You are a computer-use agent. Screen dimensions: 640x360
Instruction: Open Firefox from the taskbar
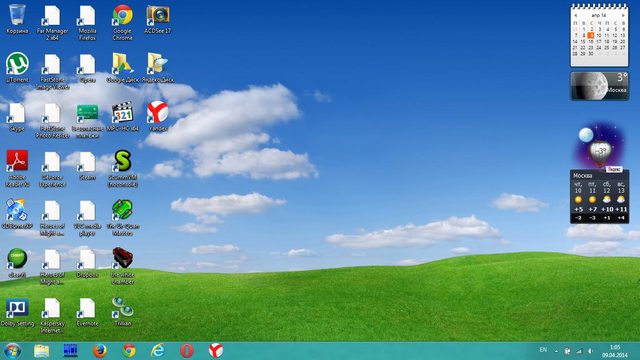click(x=100, y=351)
